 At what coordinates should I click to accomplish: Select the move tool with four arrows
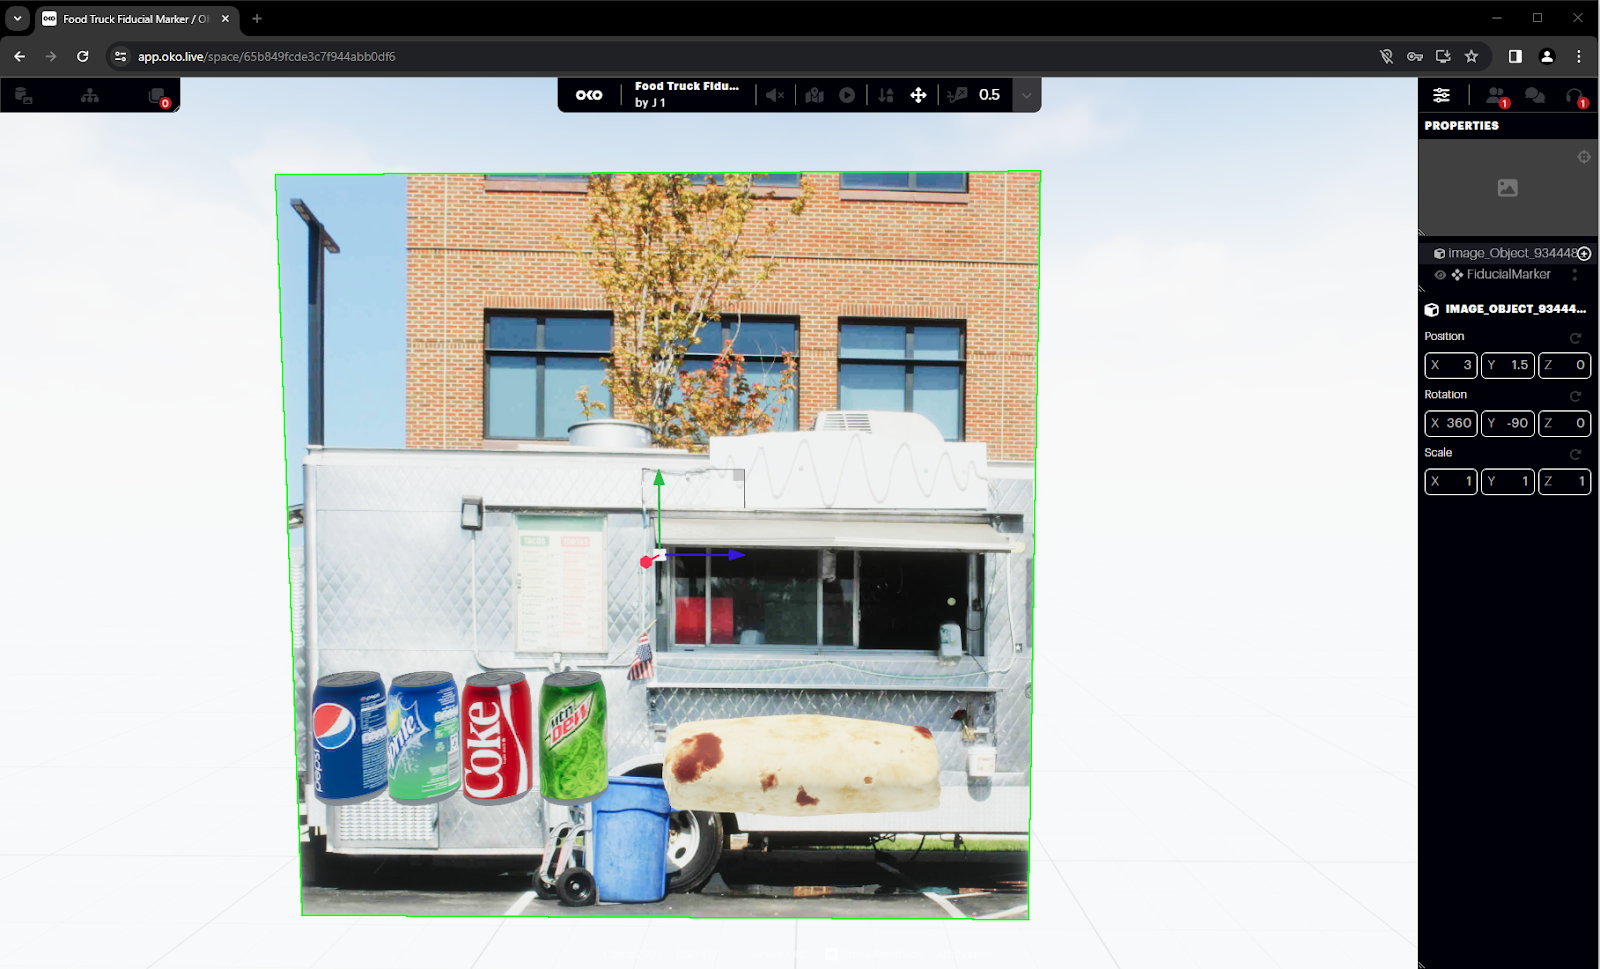pyautogui.click(x=918, y=94)
